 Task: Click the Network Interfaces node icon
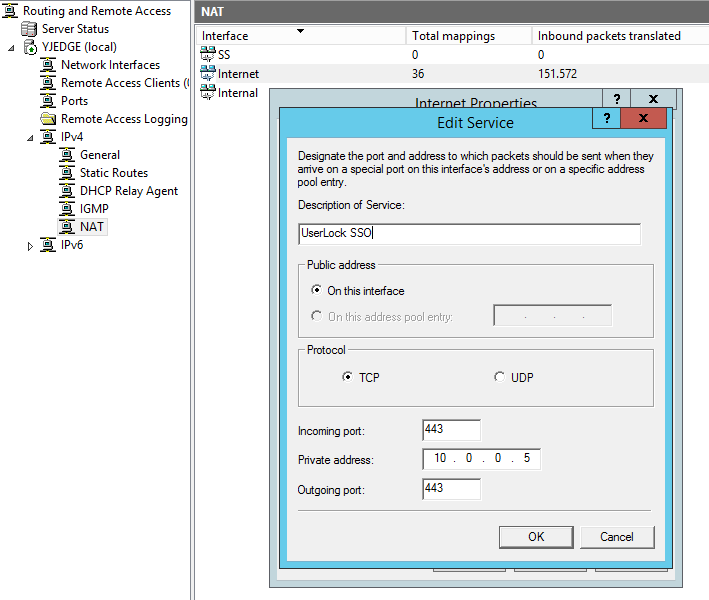click(x=48, y=65)
